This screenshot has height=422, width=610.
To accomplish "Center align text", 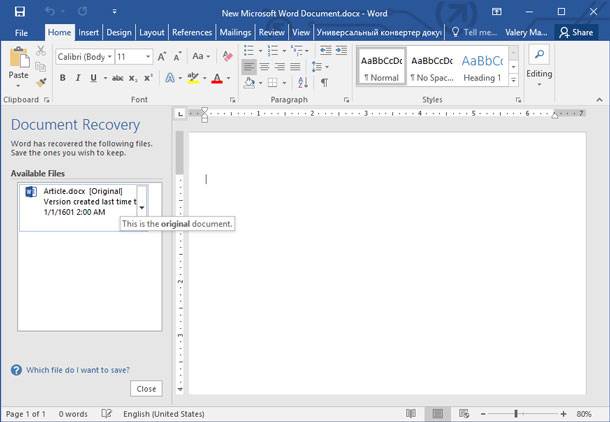I will coord(265,67).
